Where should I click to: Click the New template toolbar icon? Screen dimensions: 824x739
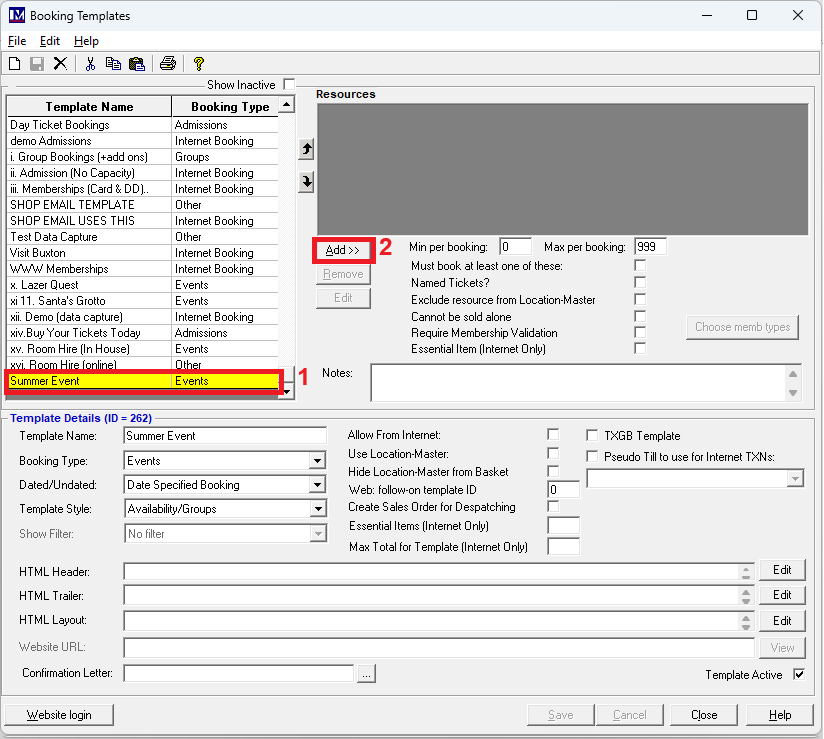pos(14,64)
